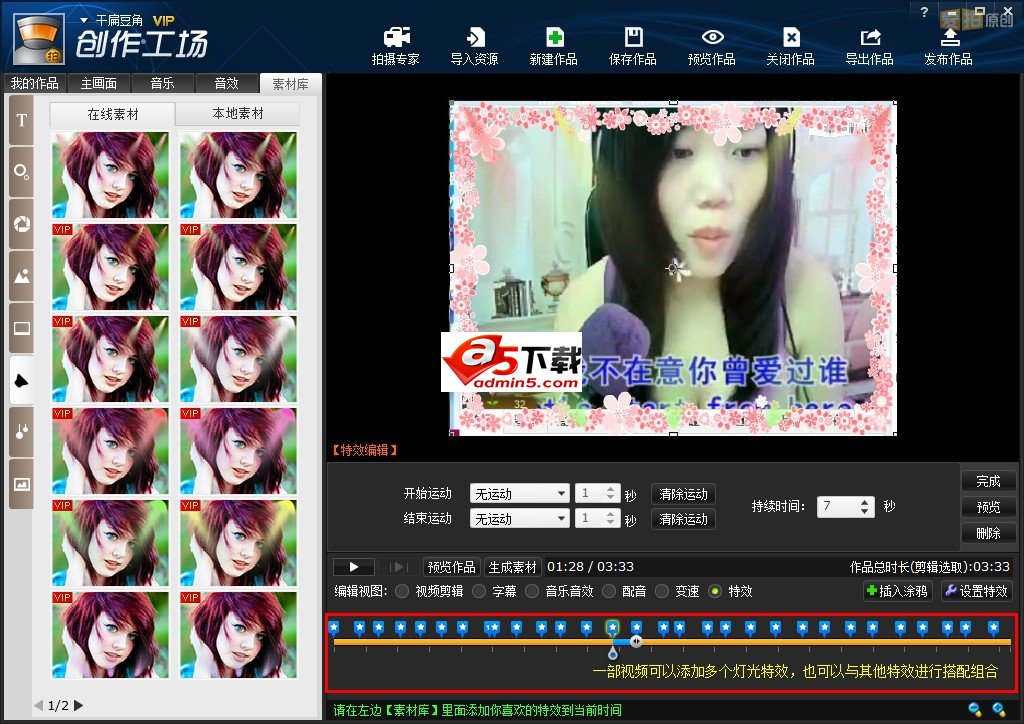
Task: Click the 生成素材 button
Action: [x=512, y=567]
